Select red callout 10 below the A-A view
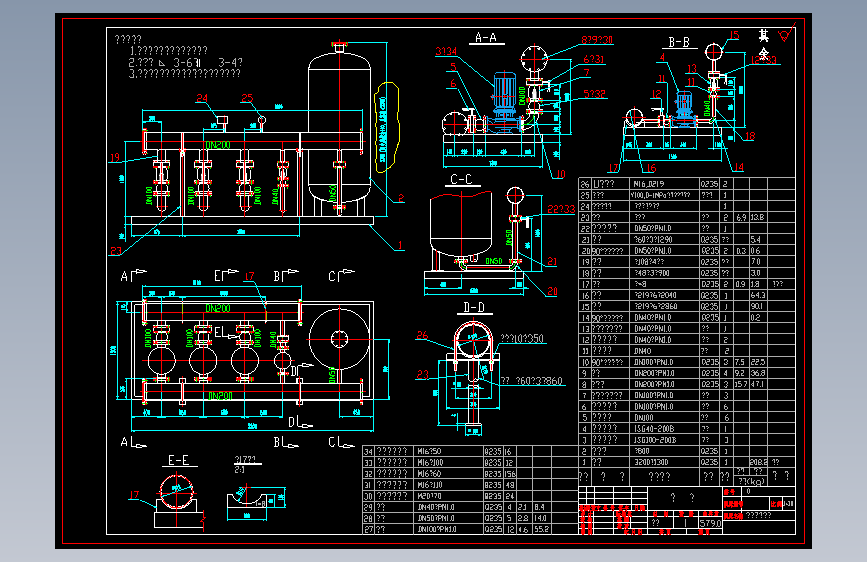The height and width of the screenshot is (562, 867). pyautogui.click(x=560, y=174)
